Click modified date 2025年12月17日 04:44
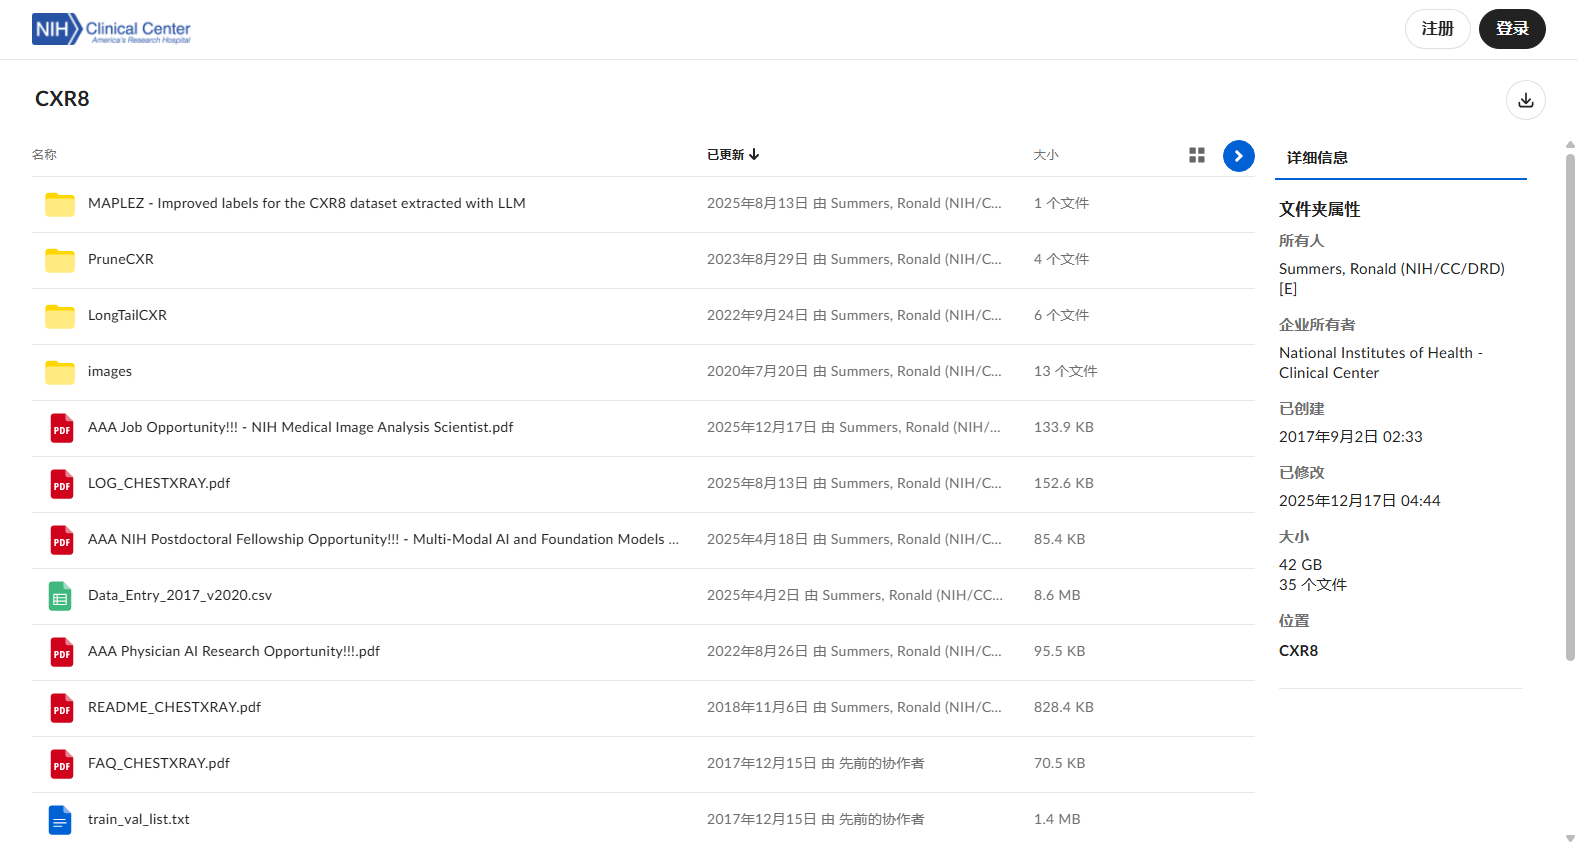 click(1360, 501)
